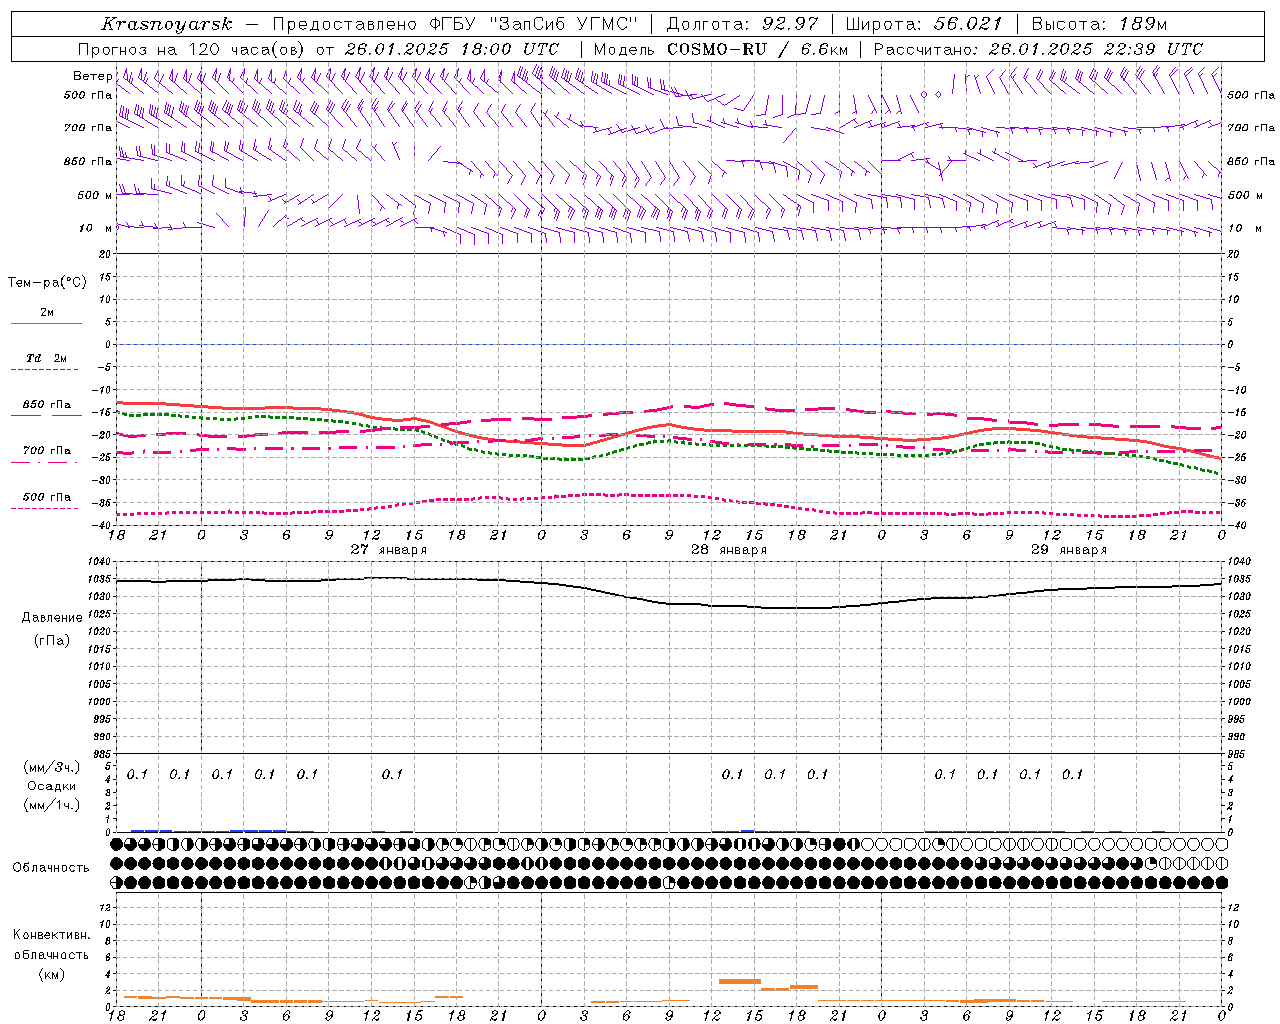1280x1024 pixels.
Task: Click the 'Конвективн.' convective cloud label
Action: (x=51, y=935)
